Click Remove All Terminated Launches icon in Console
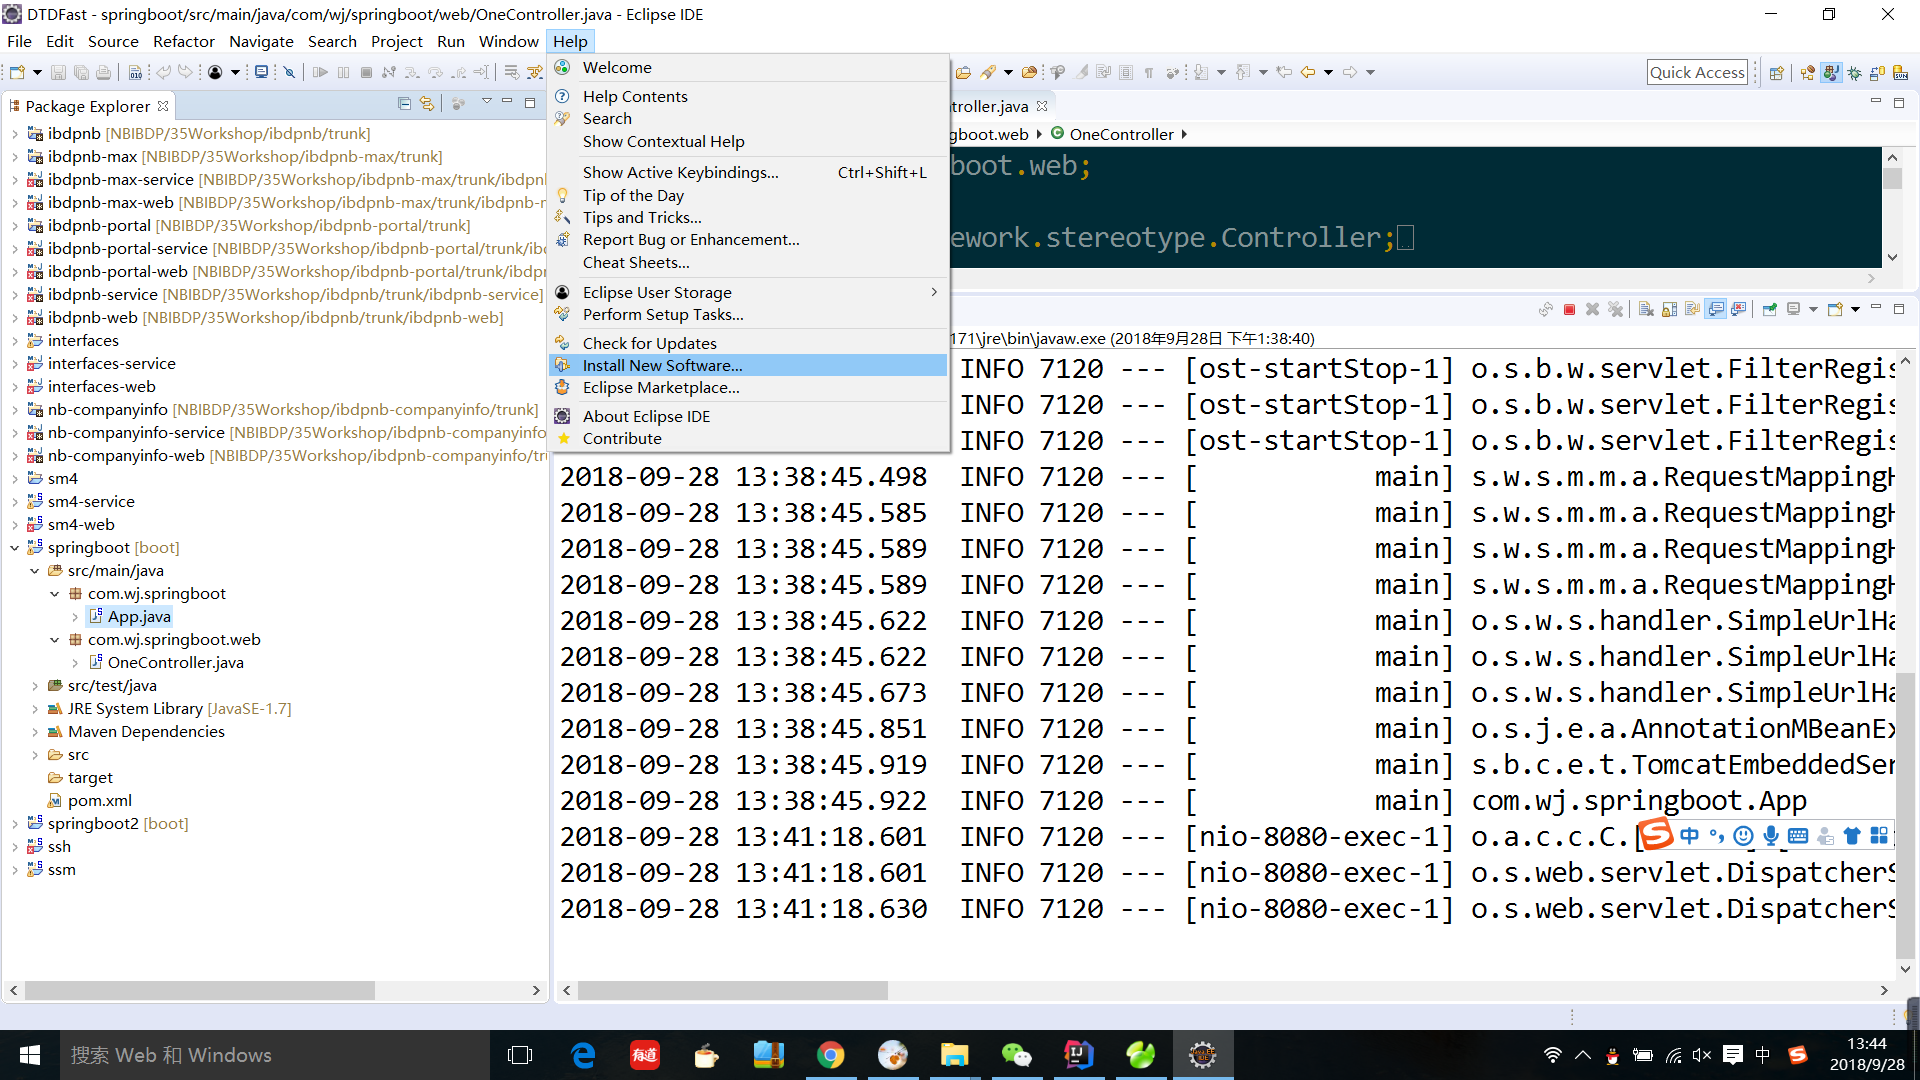The height and width of the screenshot is (1080, 1920). [x=1615, y=310]
